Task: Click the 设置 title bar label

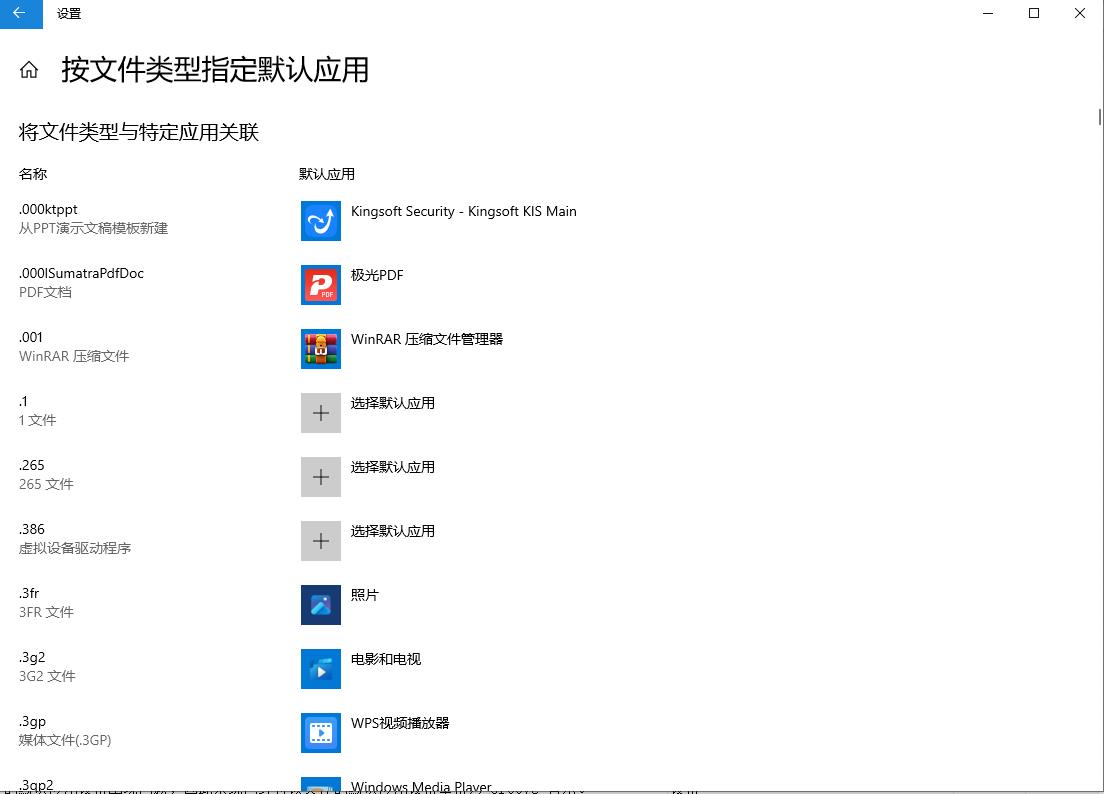Action: [x=69, y=14]
